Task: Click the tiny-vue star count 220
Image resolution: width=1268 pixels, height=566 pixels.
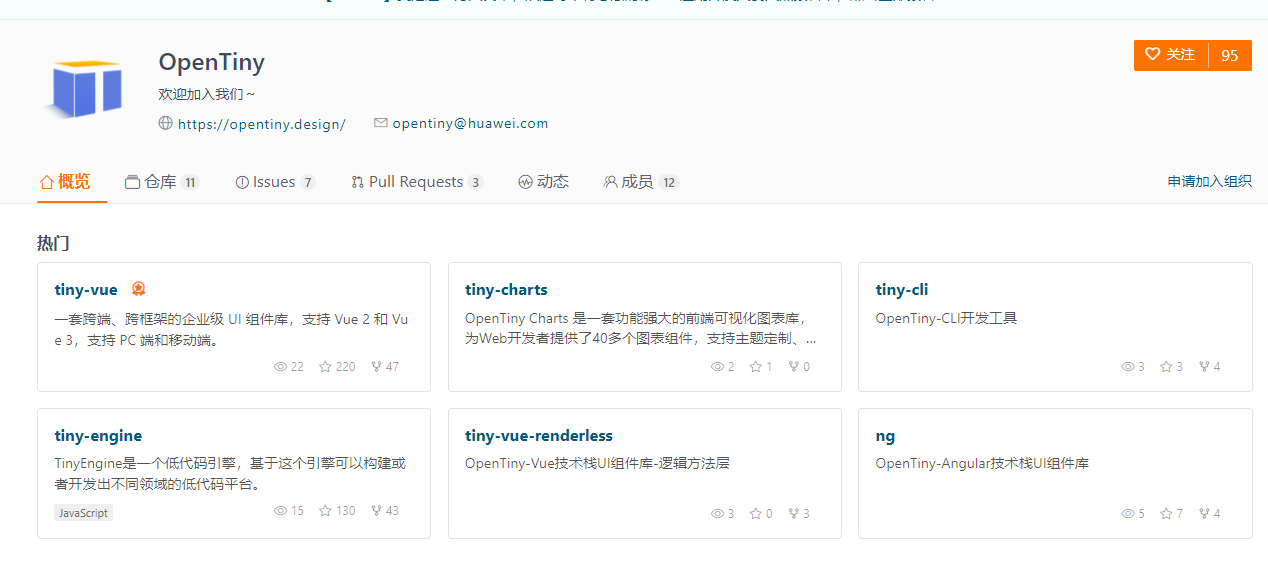Action: pos(346,367)
